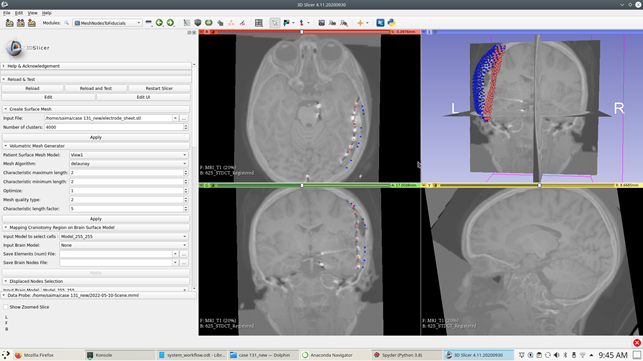Click the green slice view pin icon
643x361 pixels.
[202, 185]
